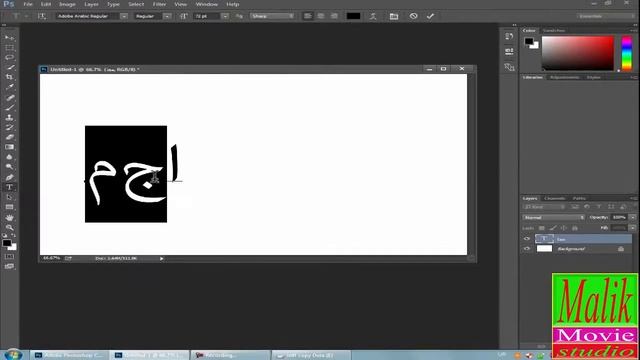Screen dimensions: 640x360
Task: Open Recording taskbar item
Action: point(231,355)
